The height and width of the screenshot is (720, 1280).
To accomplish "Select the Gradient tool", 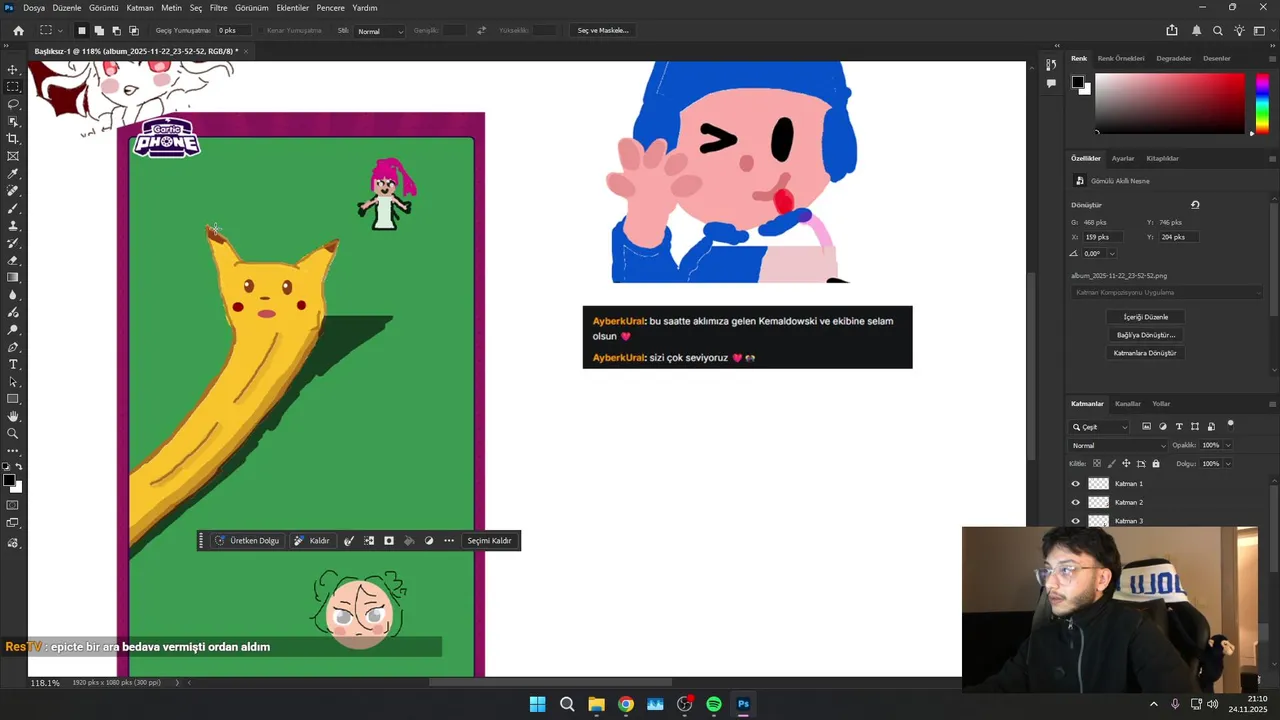I will click(13, 277).
